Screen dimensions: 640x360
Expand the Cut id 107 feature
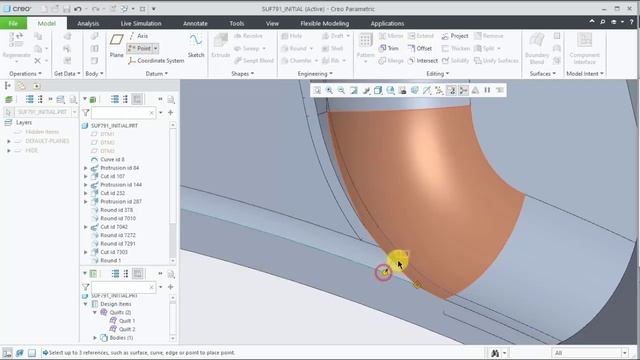[86, 176]
